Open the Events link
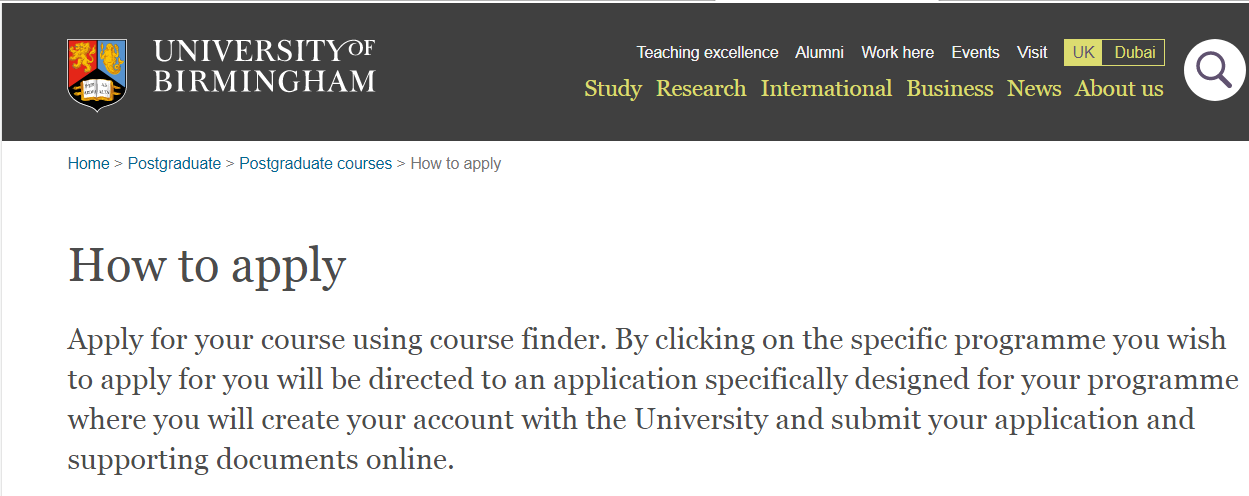 pyautogui.click(x=975, y=52)
